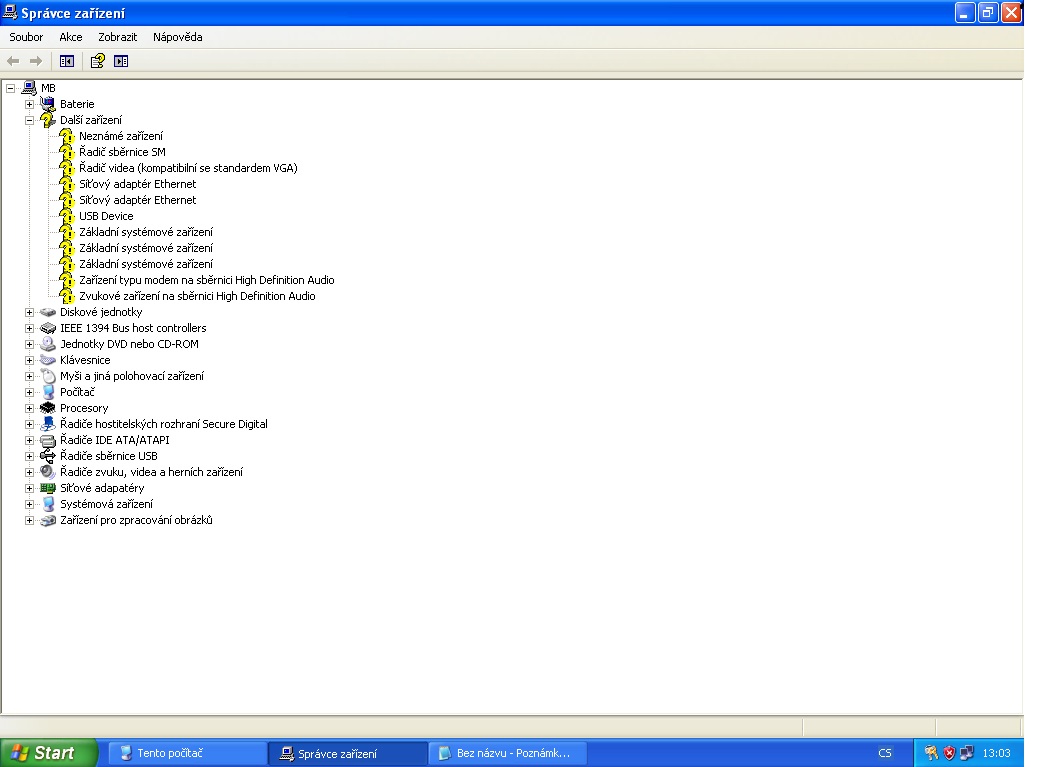This screenshot has height=767, width=1044.
Task: Click the Systémová zařízení icon
Action: click(48, 504)
